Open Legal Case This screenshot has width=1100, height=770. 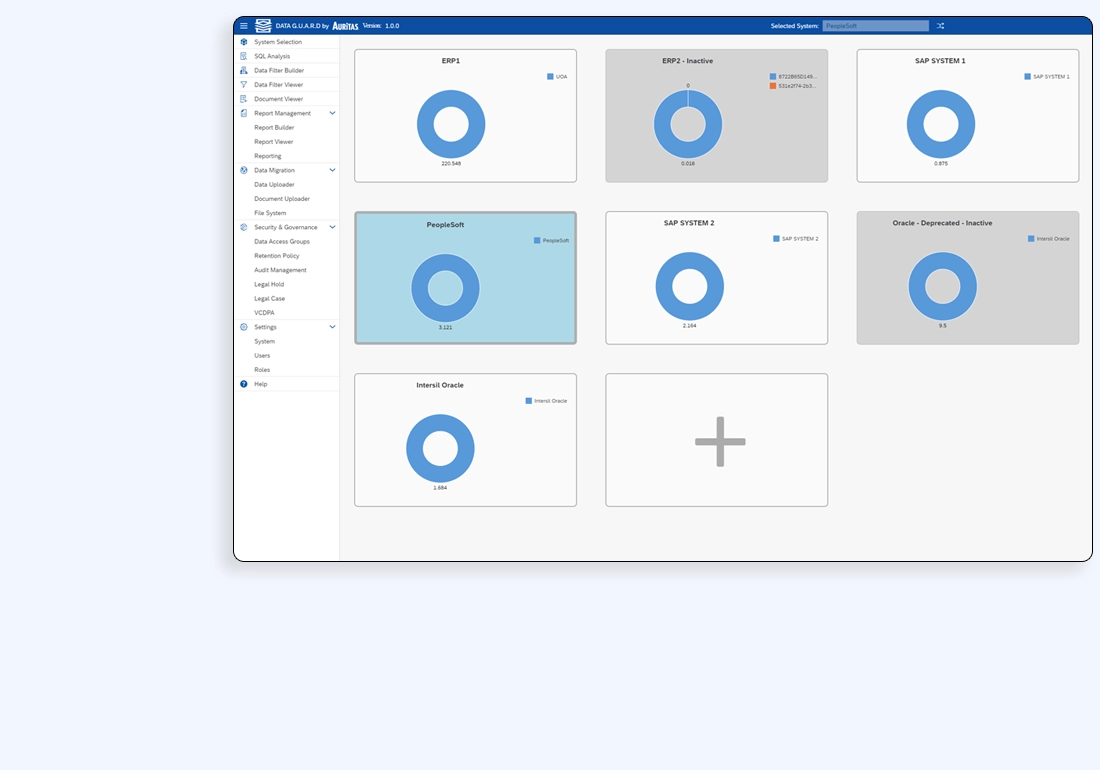click(269, 299)
